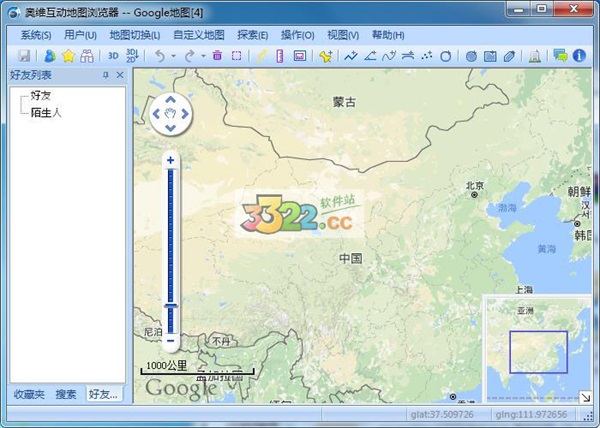
Task: Open the undo history dropdown arrow
Action: (x=174, y=56)
